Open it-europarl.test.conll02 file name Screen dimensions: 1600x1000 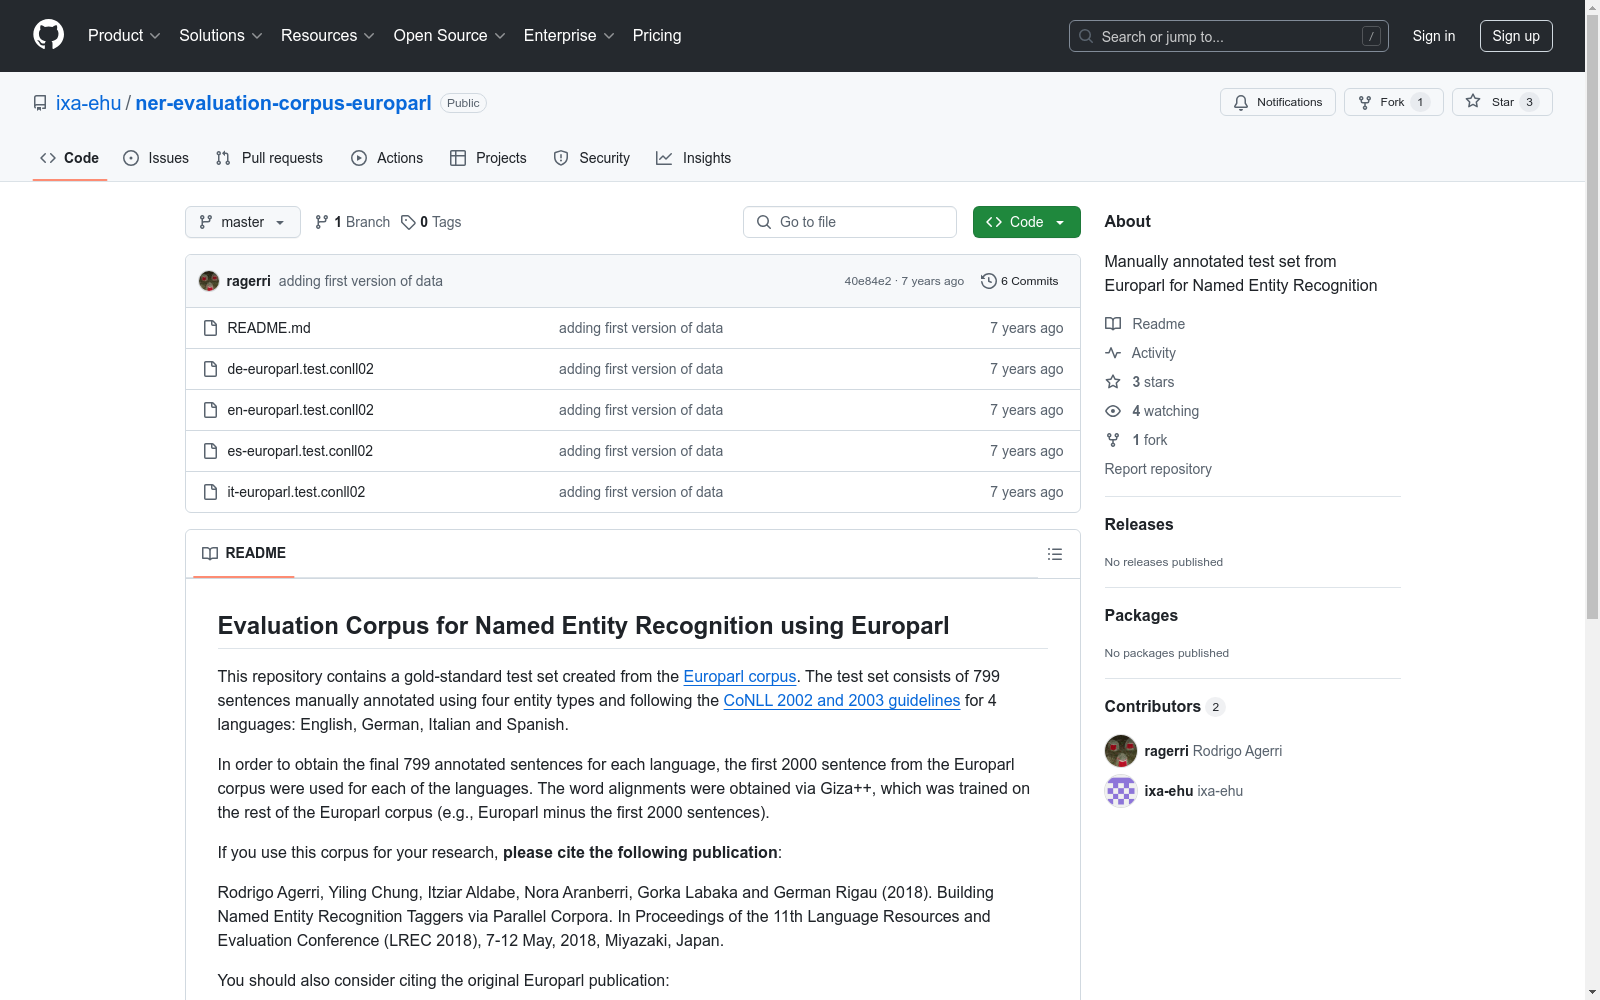[x=296, y=492]
